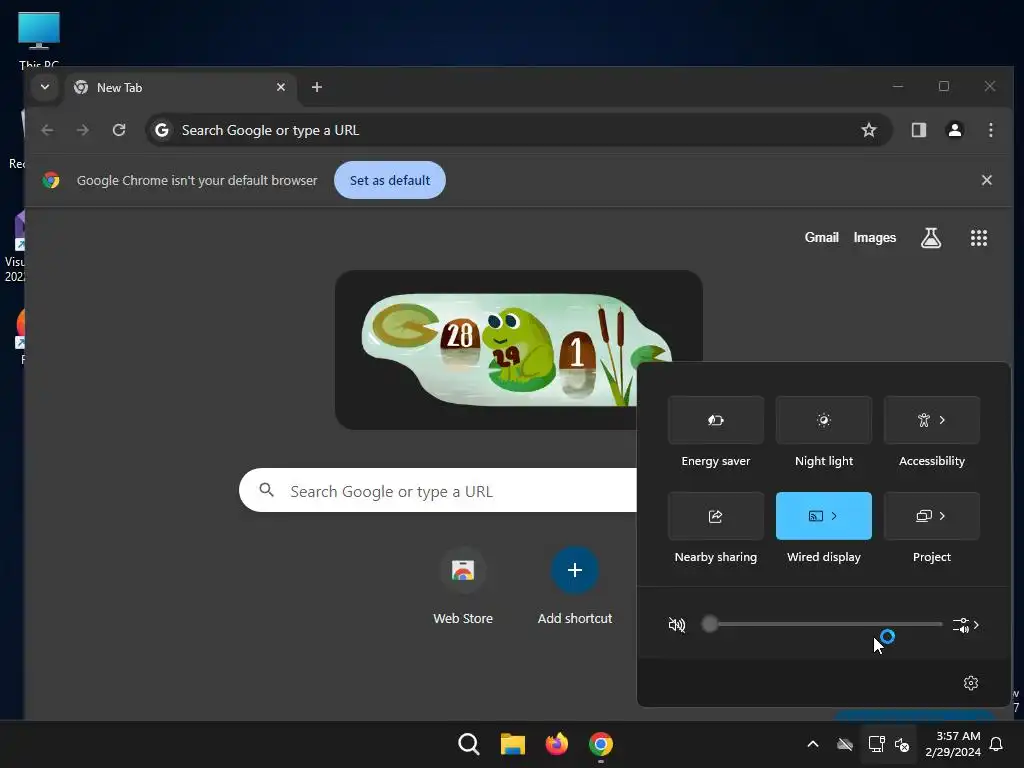Open Search Labs flask icon
Image resolution: width=1024 pixels, height=768 pixels.
coord(931,238)
